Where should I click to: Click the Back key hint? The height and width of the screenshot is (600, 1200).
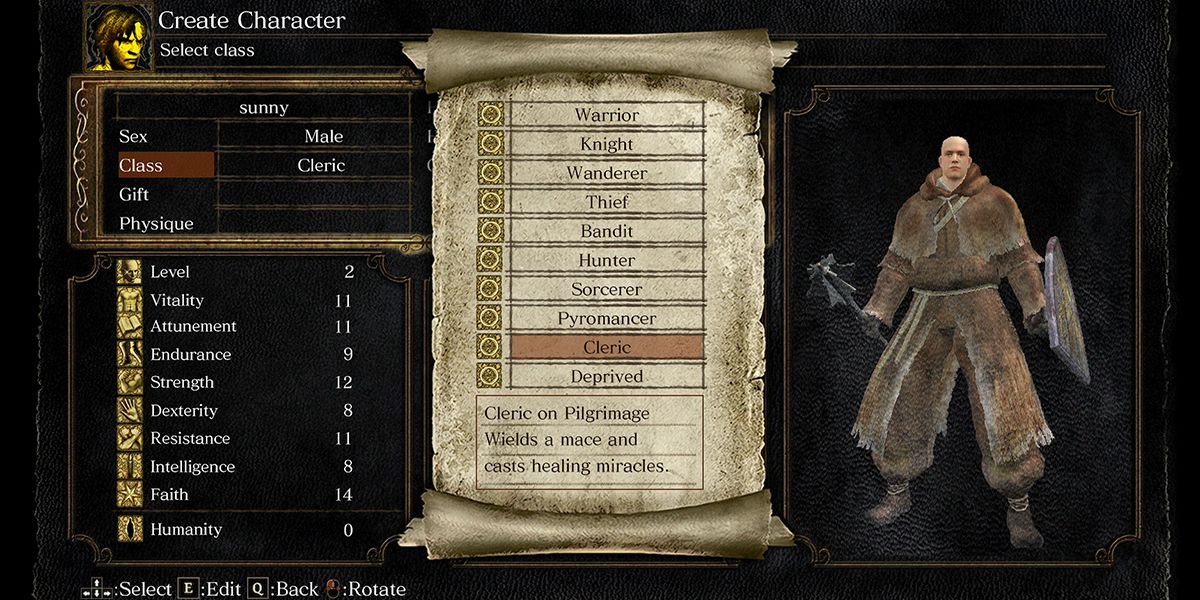click(283, 589)
